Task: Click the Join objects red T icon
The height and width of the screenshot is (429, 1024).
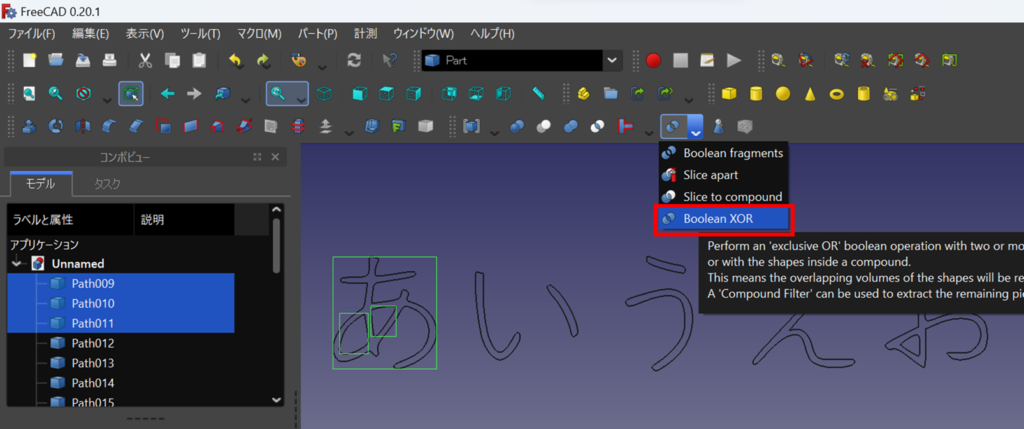Action: point(625,126)
